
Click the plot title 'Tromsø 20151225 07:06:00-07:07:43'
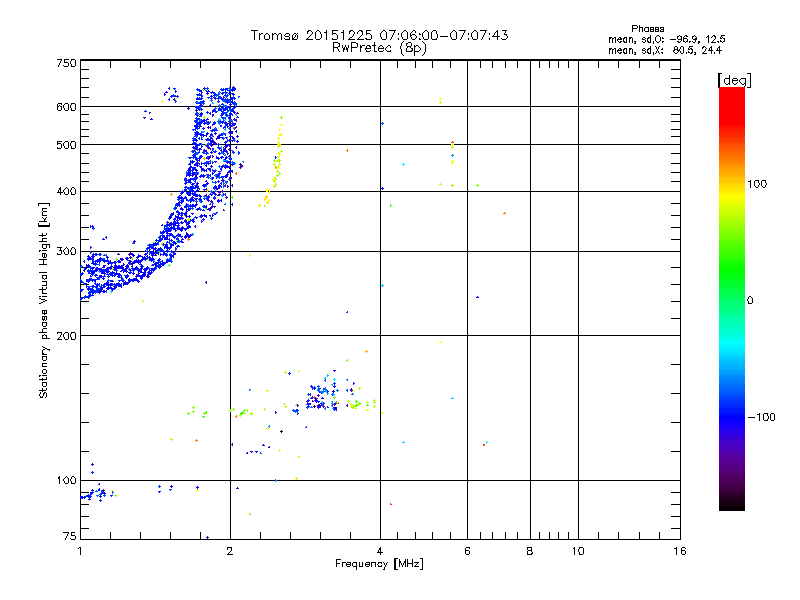[379, 35]
